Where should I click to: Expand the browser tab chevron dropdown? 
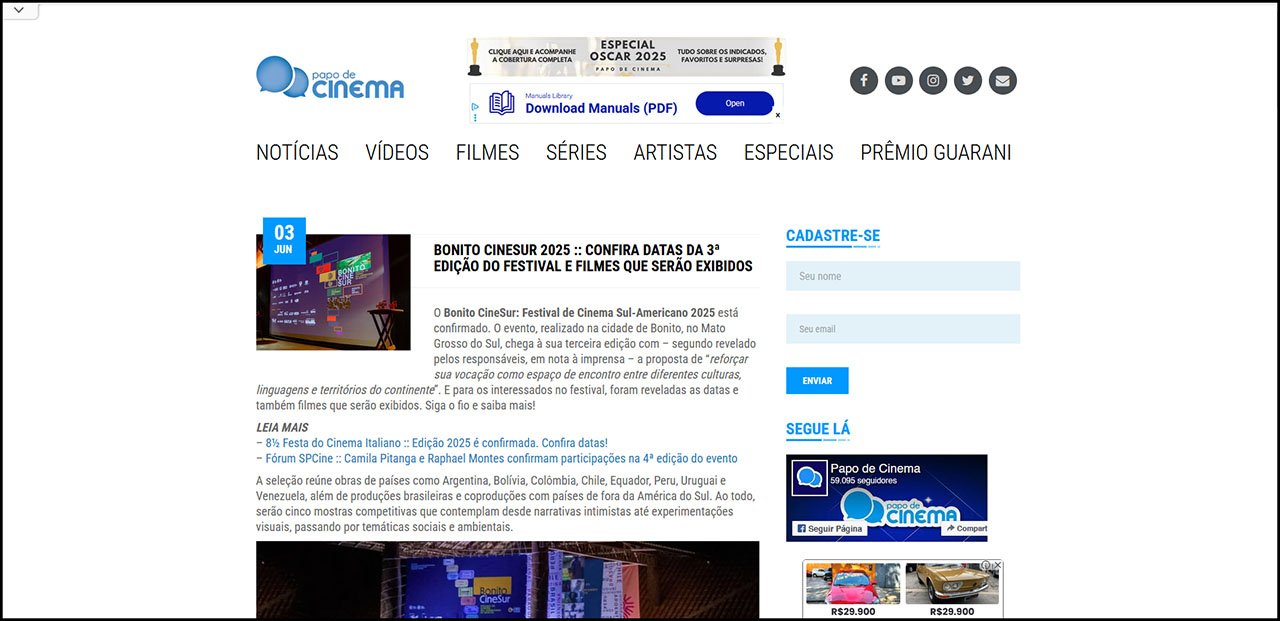(x=20, y=12)
